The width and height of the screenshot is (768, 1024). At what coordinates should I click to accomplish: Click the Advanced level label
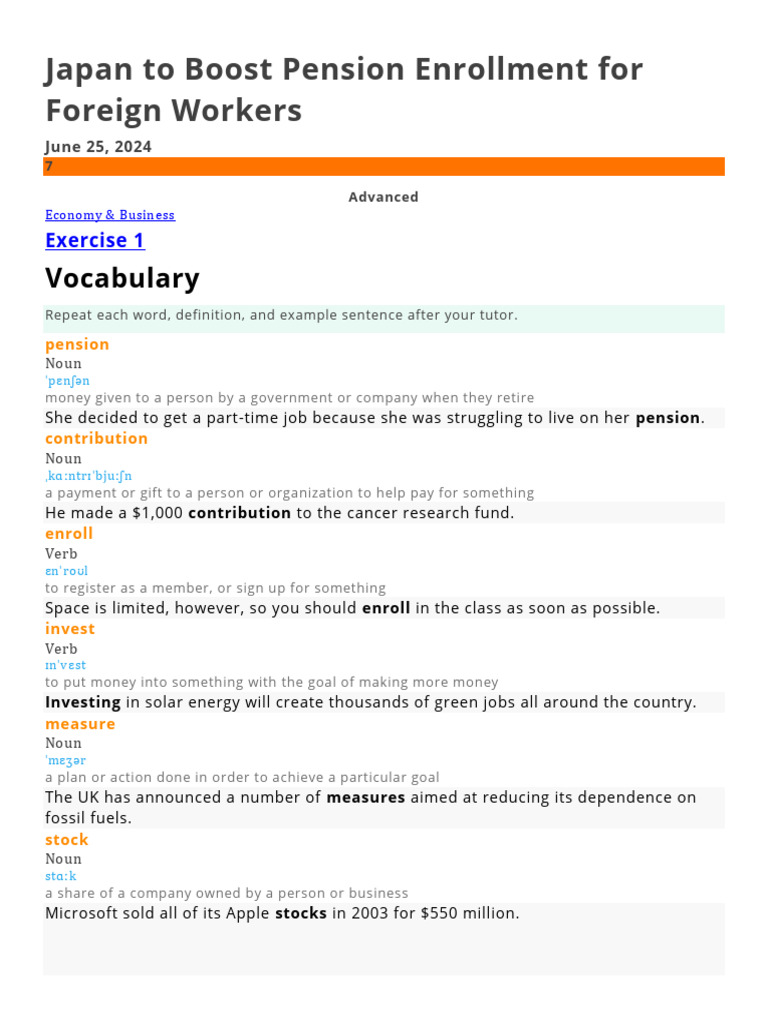pyautogui.click(x=383, y=197)
